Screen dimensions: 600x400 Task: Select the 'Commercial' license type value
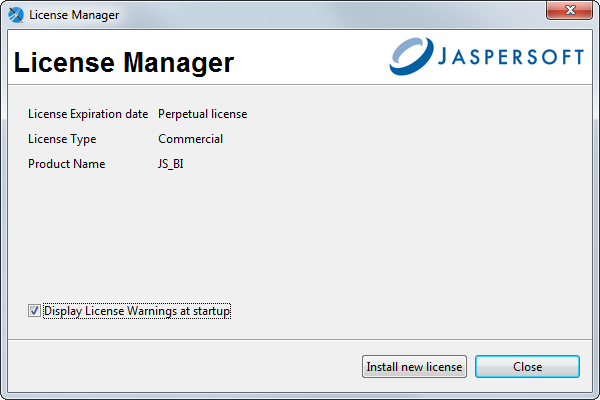pos(190,139)
